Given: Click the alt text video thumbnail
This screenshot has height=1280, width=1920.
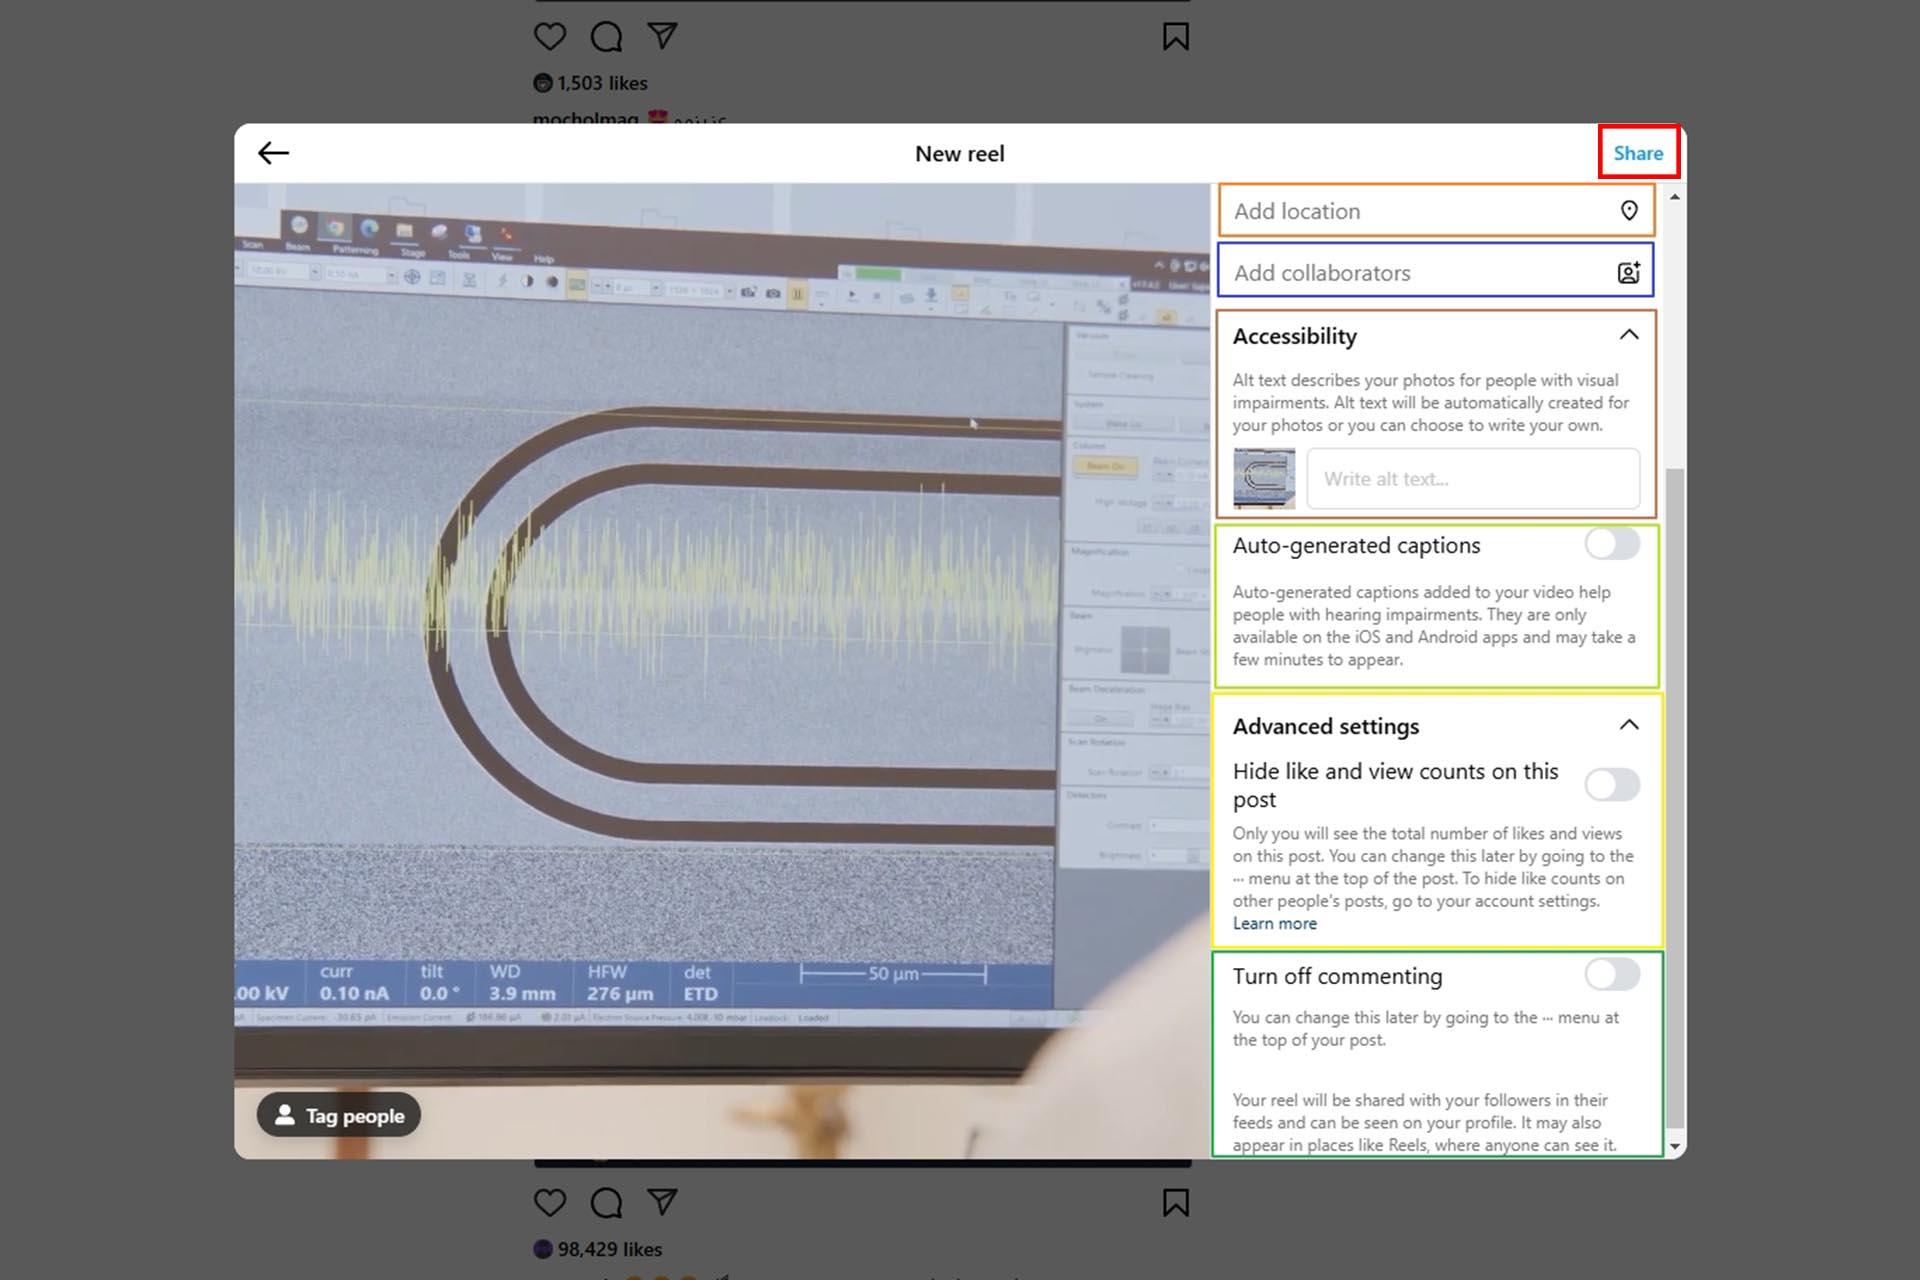Looking at the screenshot, I should pos(1264,479).
